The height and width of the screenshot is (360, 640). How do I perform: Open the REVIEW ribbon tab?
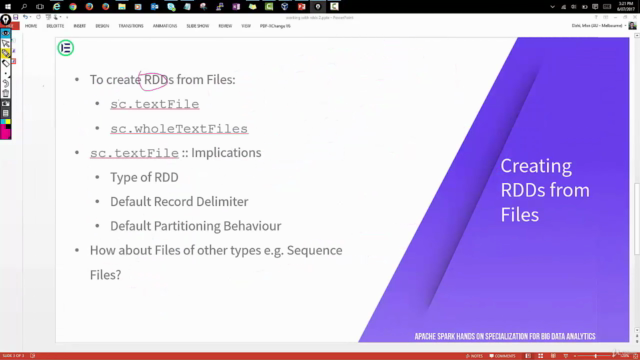225,26
